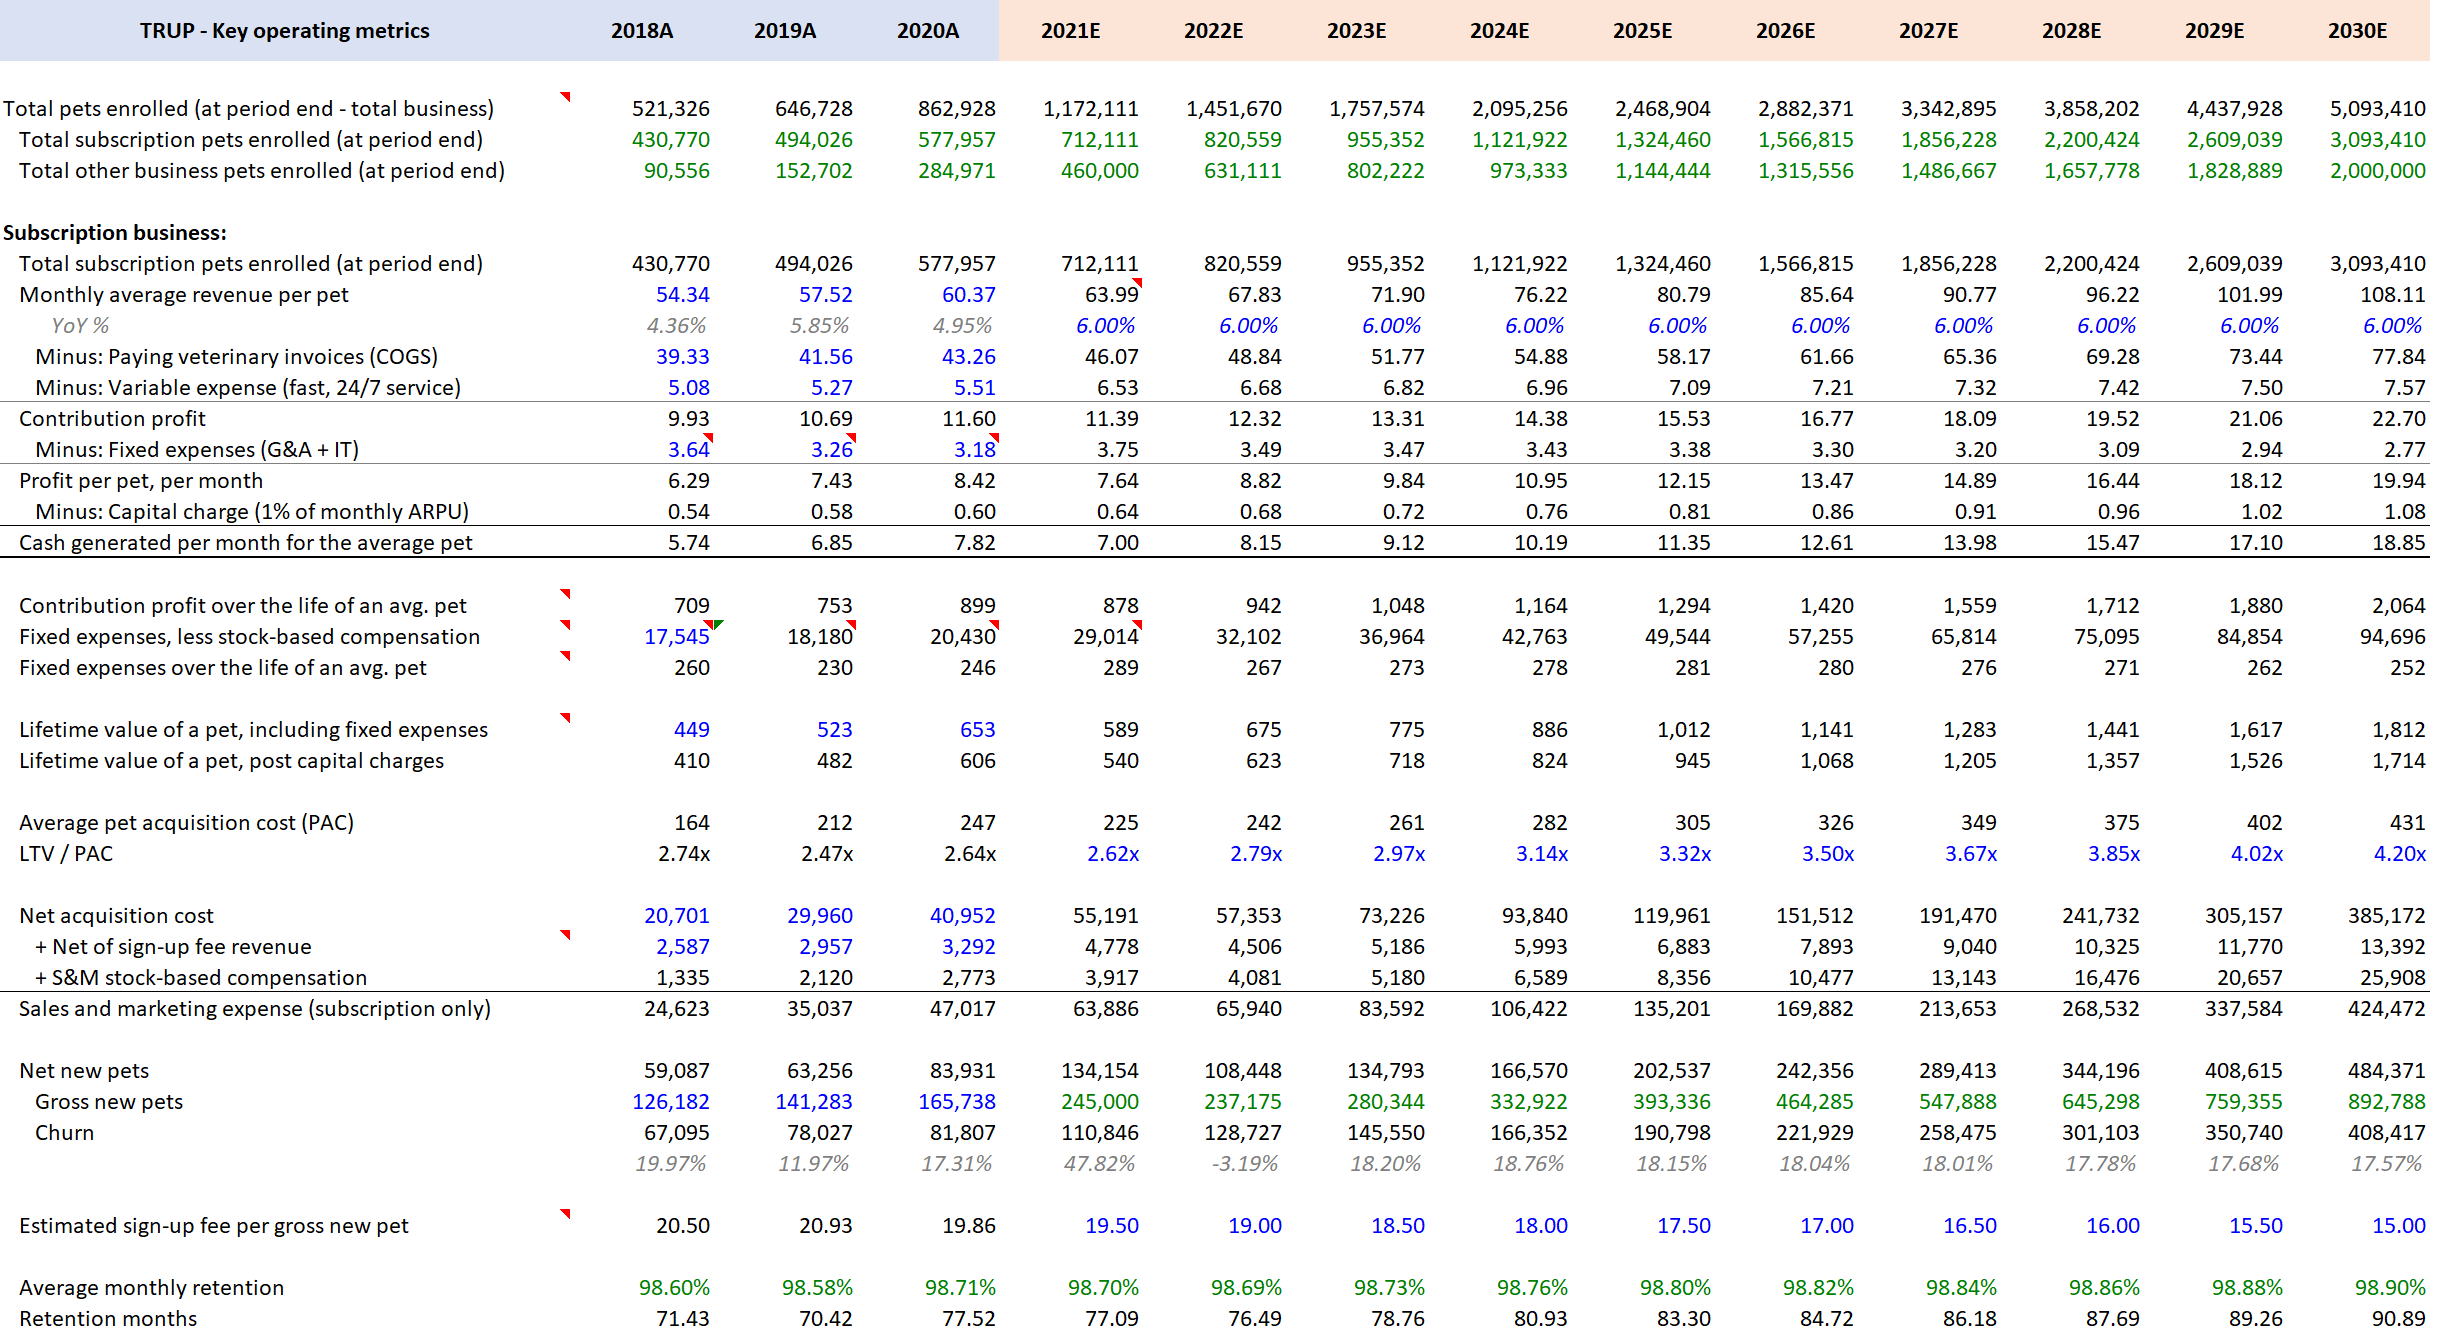Select 2030E sign-up fee value 15.00
Viewport: 2439px width, 1338px height.
click(2398, 1225)
